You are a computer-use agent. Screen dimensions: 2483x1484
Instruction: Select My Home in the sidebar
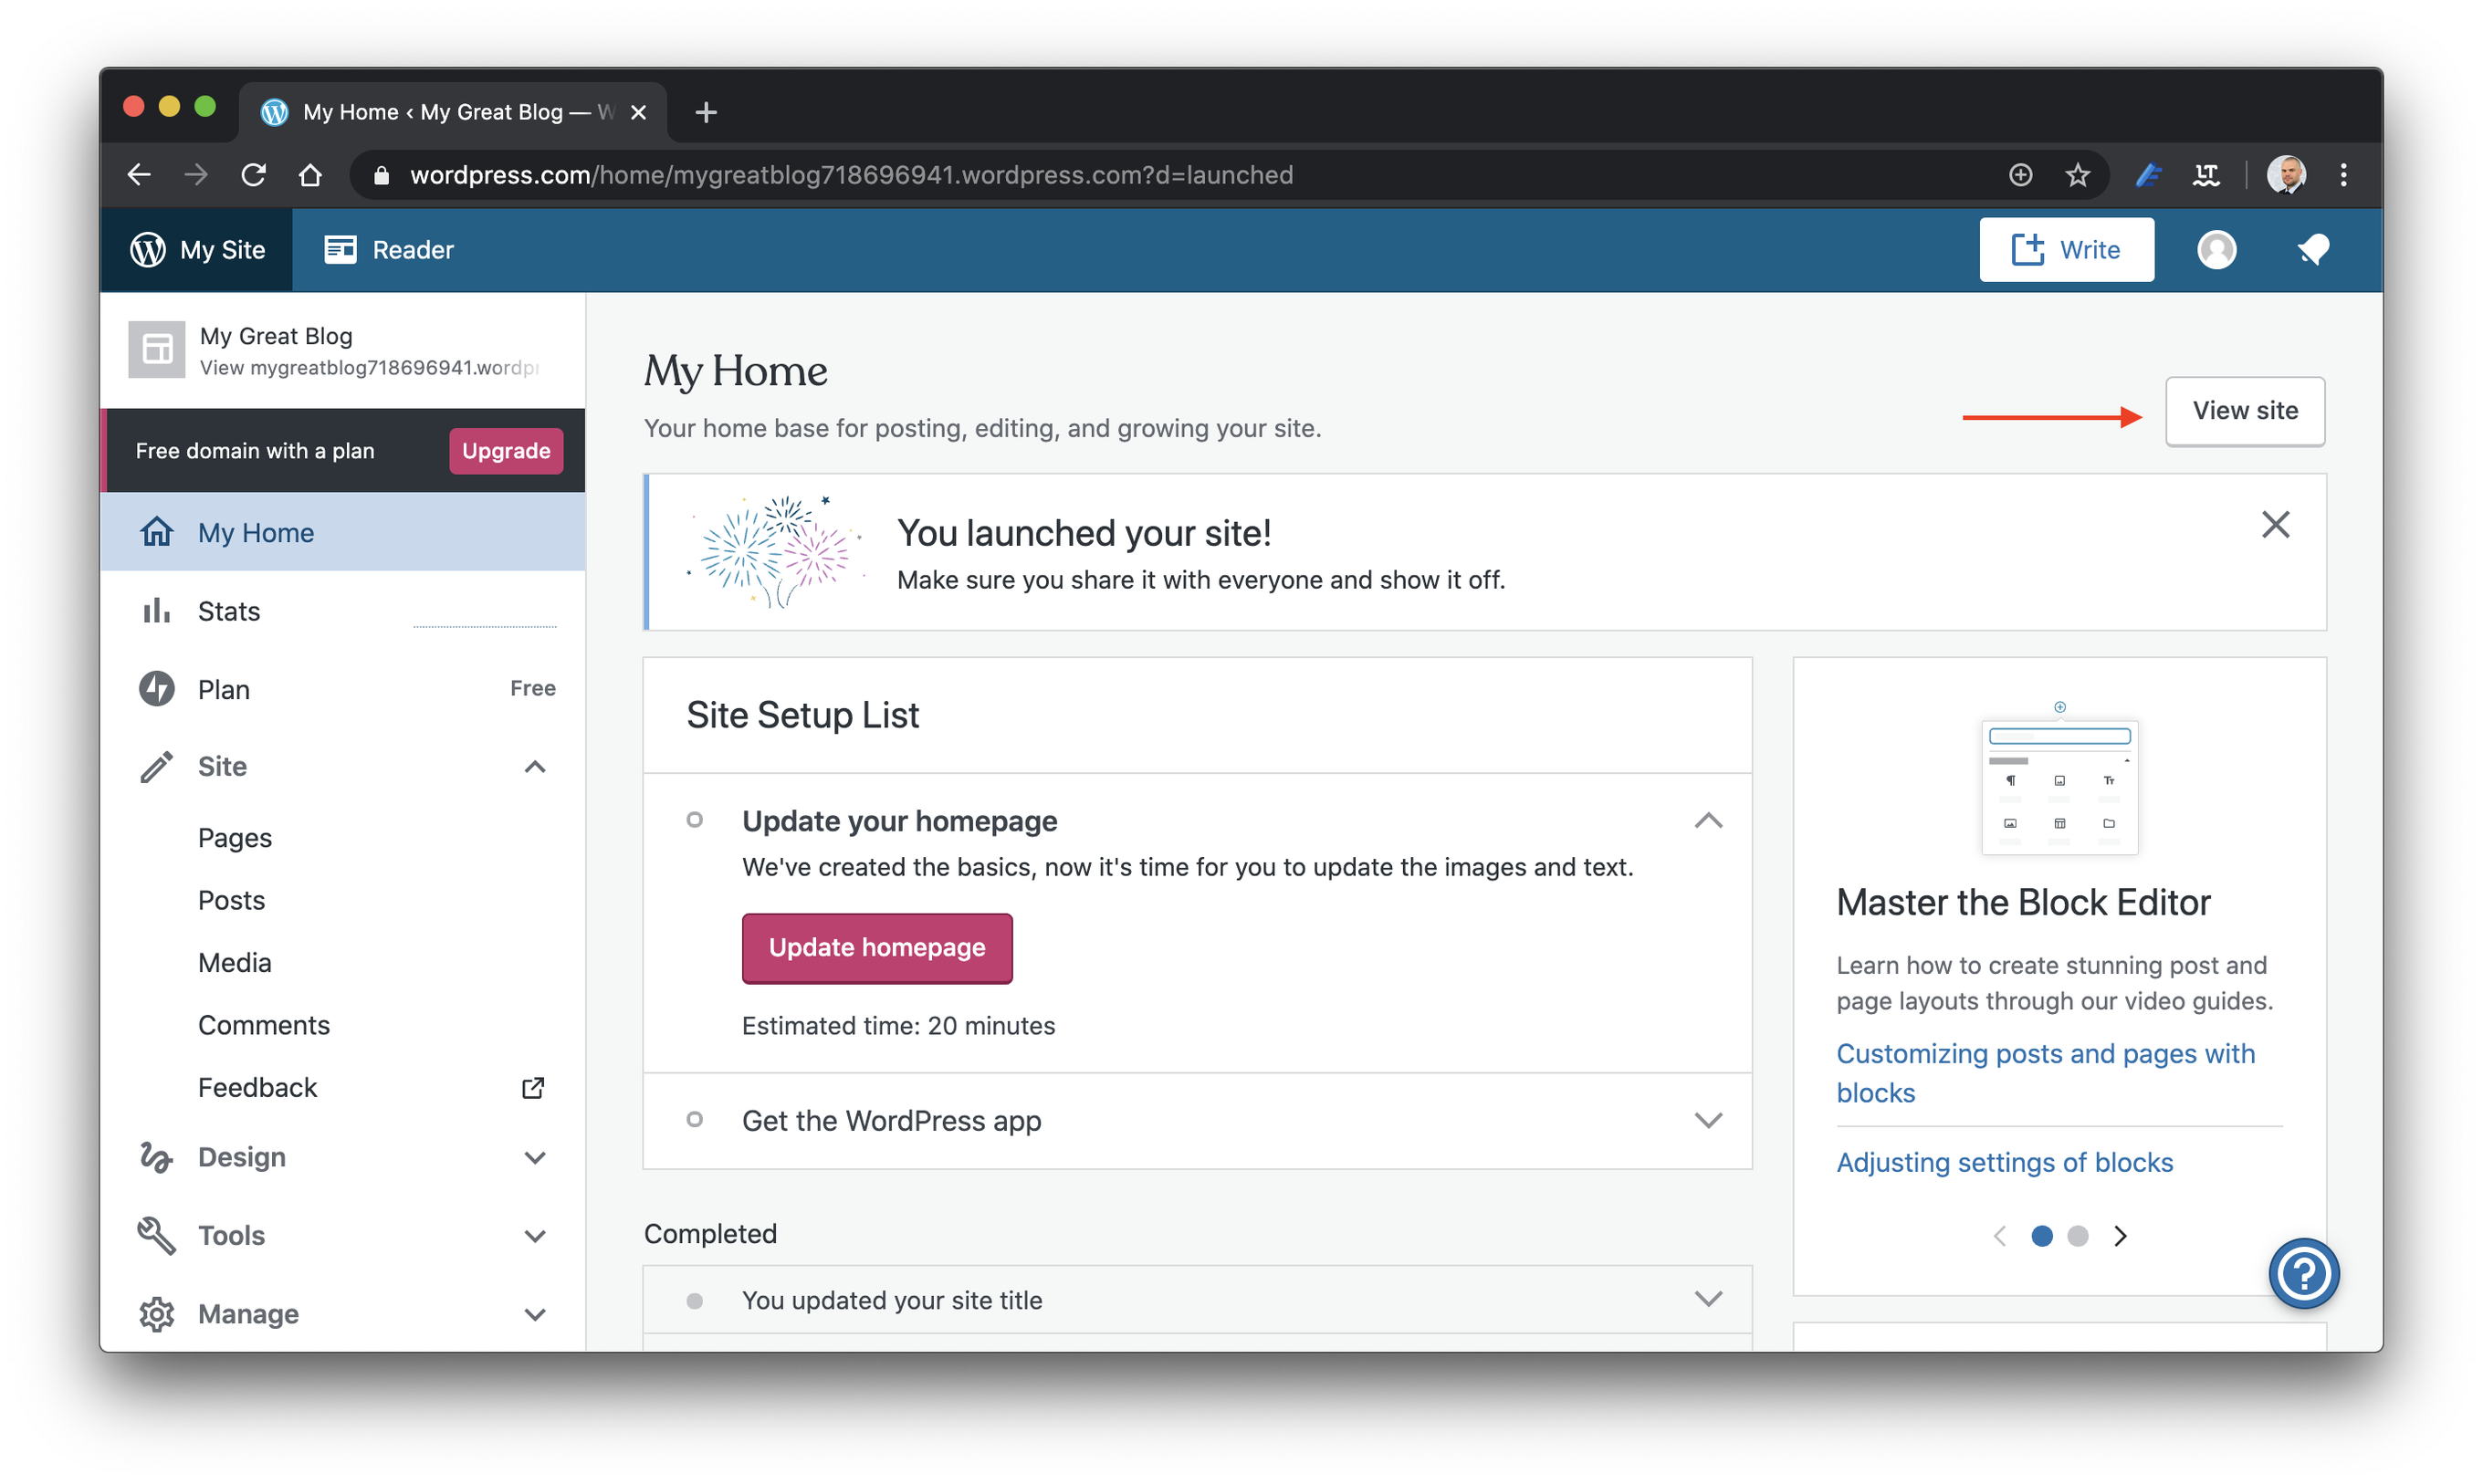click(x=343, y=532)
